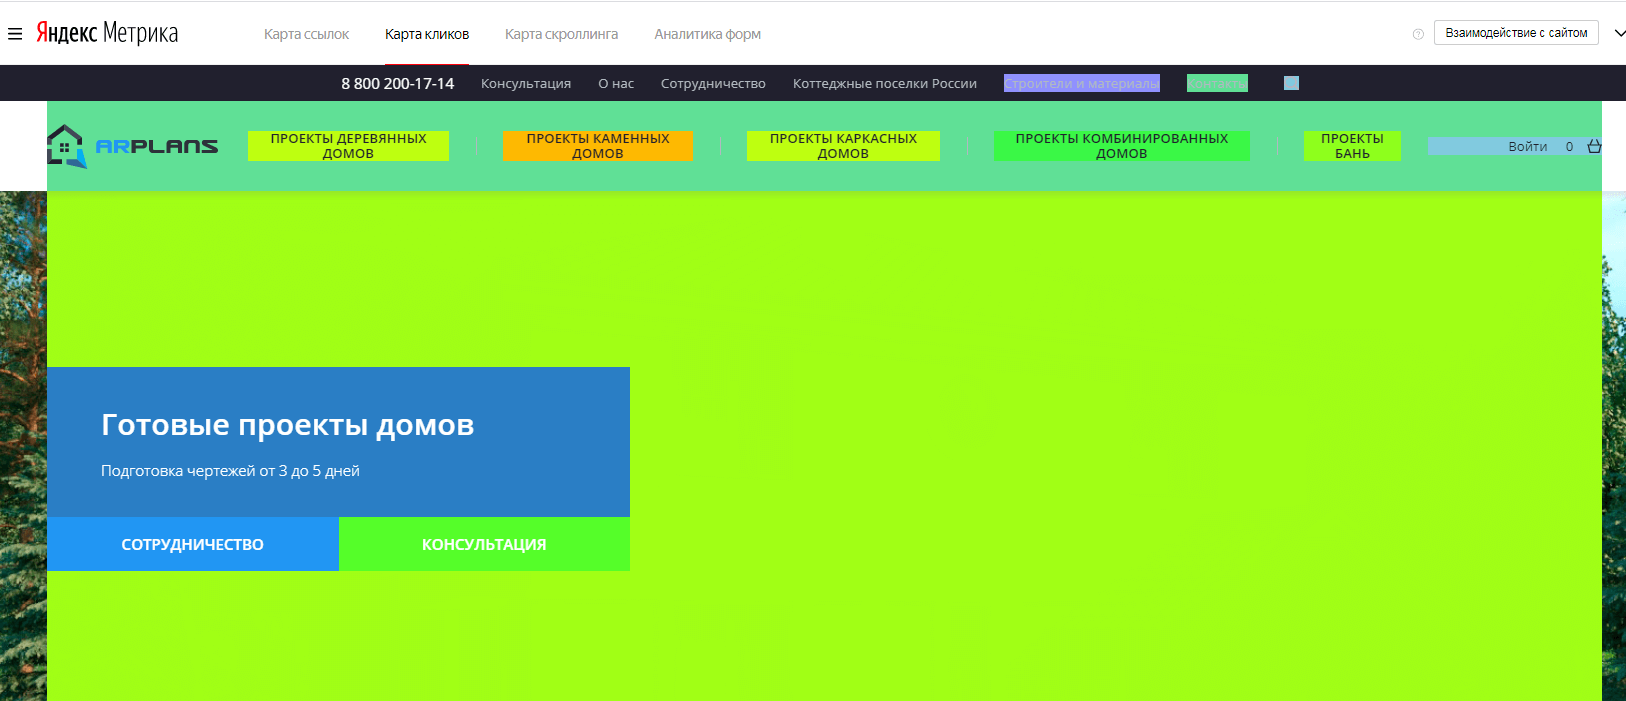Click the Войти login link
This screenshot has height=701, width=1626.
pyautogui.click(x=1527, y=146)
